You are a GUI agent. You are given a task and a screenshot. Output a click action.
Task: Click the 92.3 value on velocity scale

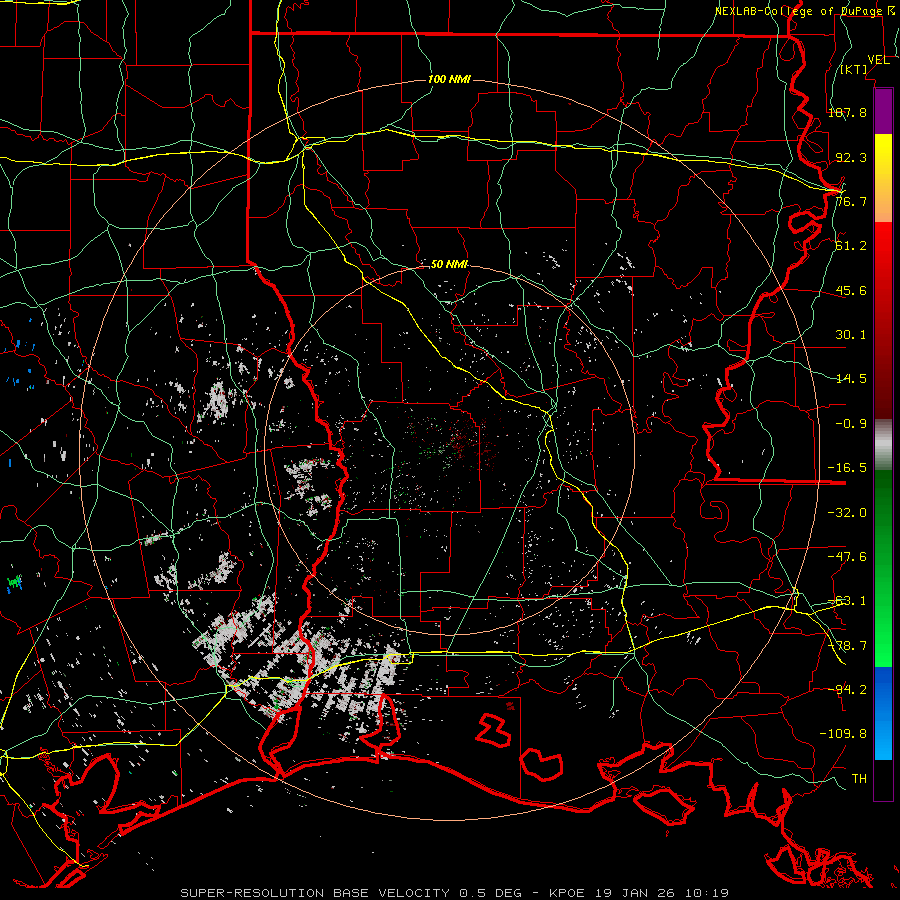(x=851, y=157)
